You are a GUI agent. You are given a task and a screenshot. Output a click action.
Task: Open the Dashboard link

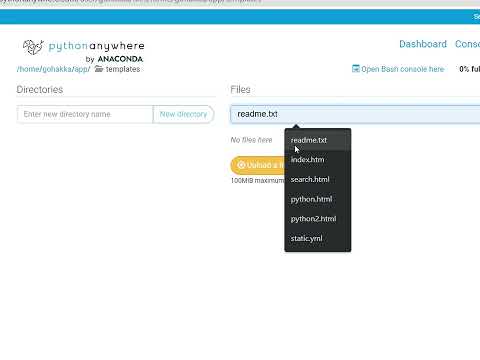click(423, 44)
